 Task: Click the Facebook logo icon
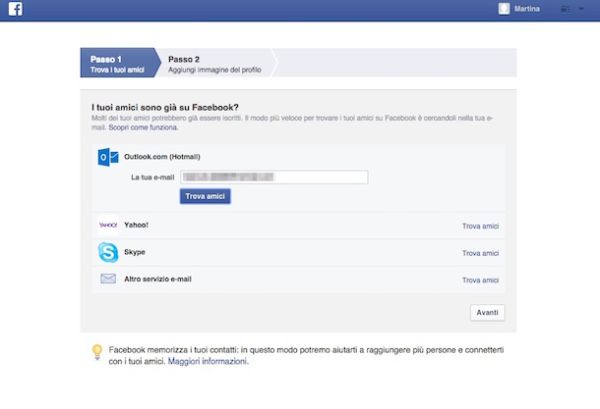pyautogui.click(x=15, y=9)
